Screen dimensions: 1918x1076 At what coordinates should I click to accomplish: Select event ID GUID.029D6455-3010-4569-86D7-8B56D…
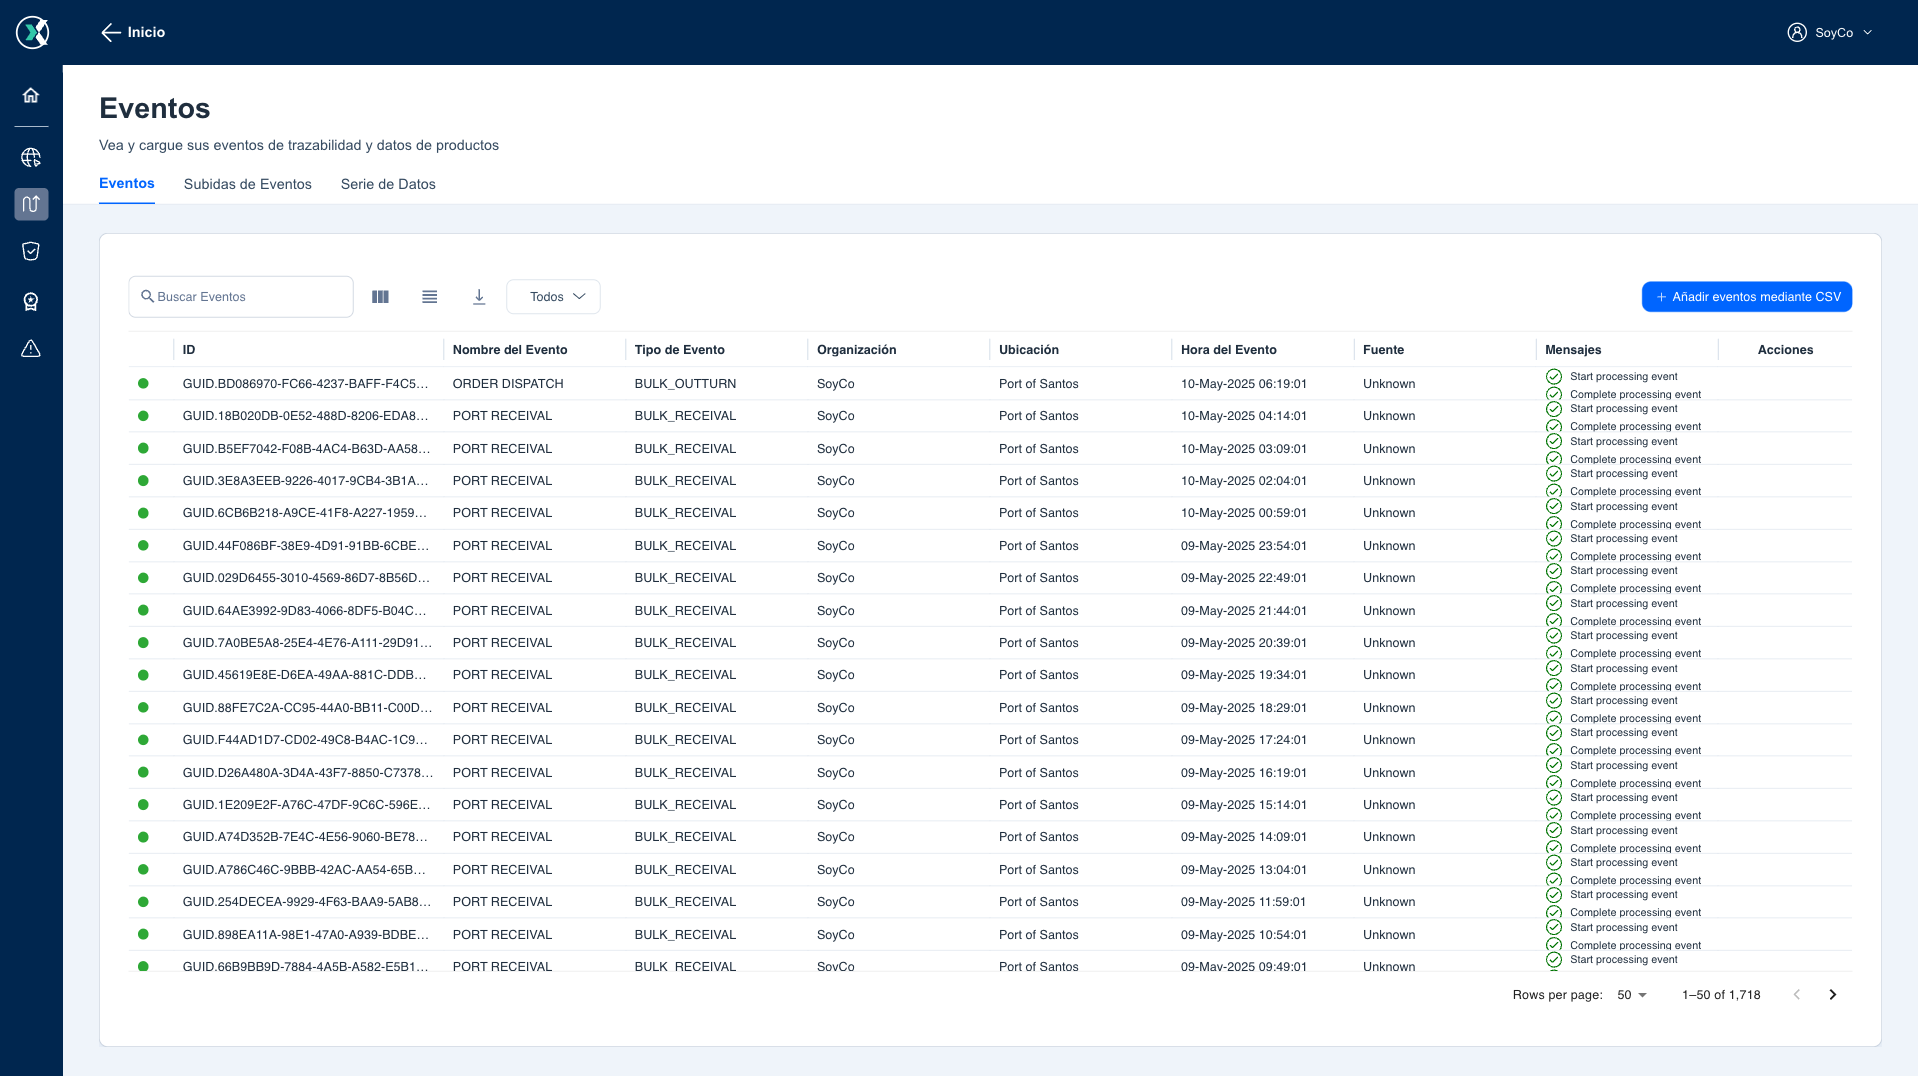pos(306,578)
